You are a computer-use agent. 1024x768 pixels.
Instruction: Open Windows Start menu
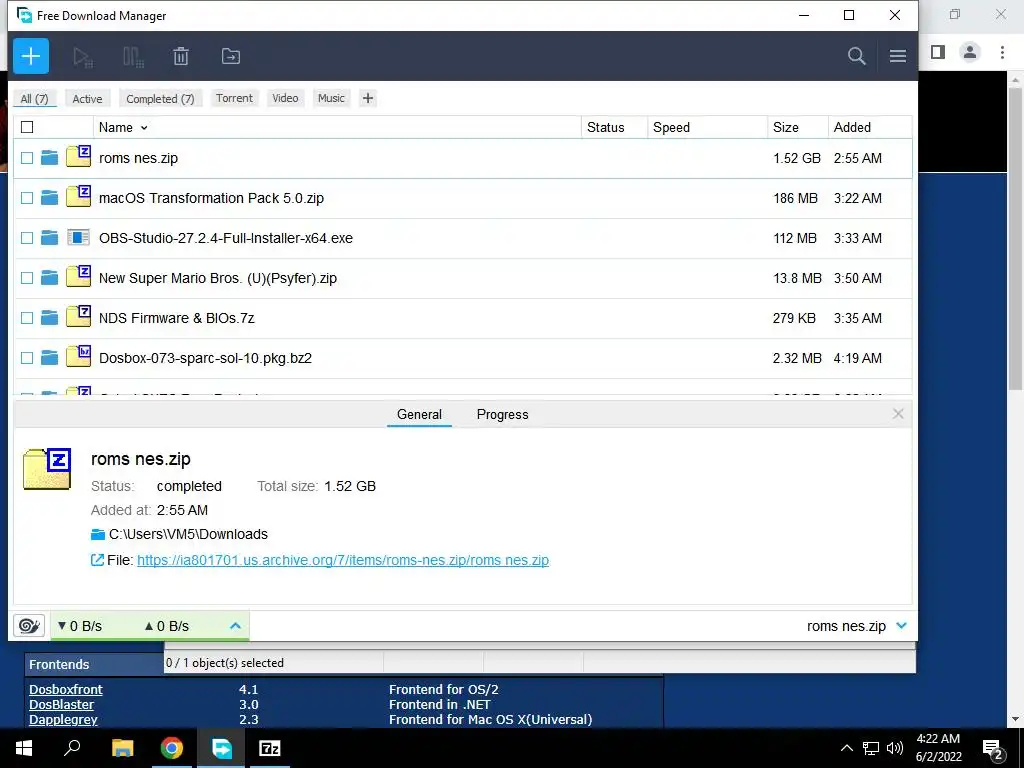tap(24, 748)
